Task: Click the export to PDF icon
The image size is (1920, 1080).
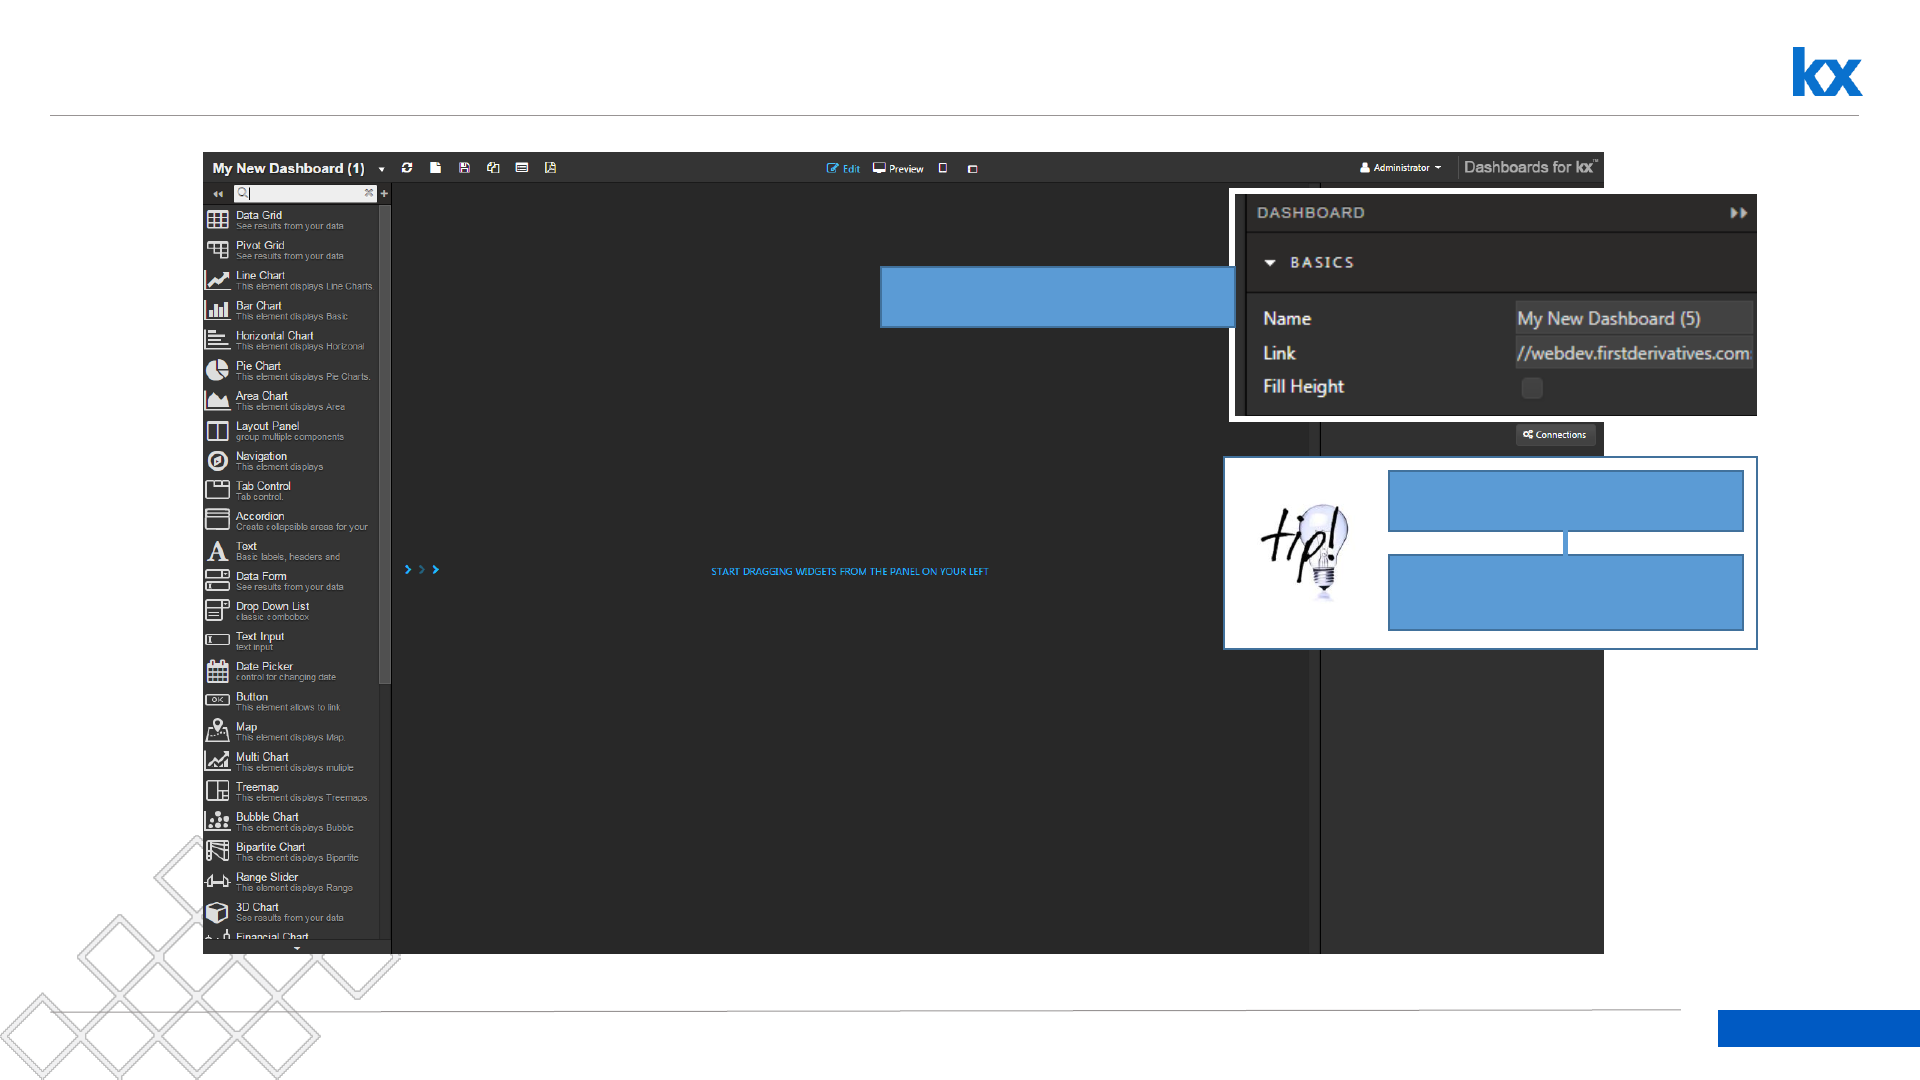Action: tap(550, 168)
